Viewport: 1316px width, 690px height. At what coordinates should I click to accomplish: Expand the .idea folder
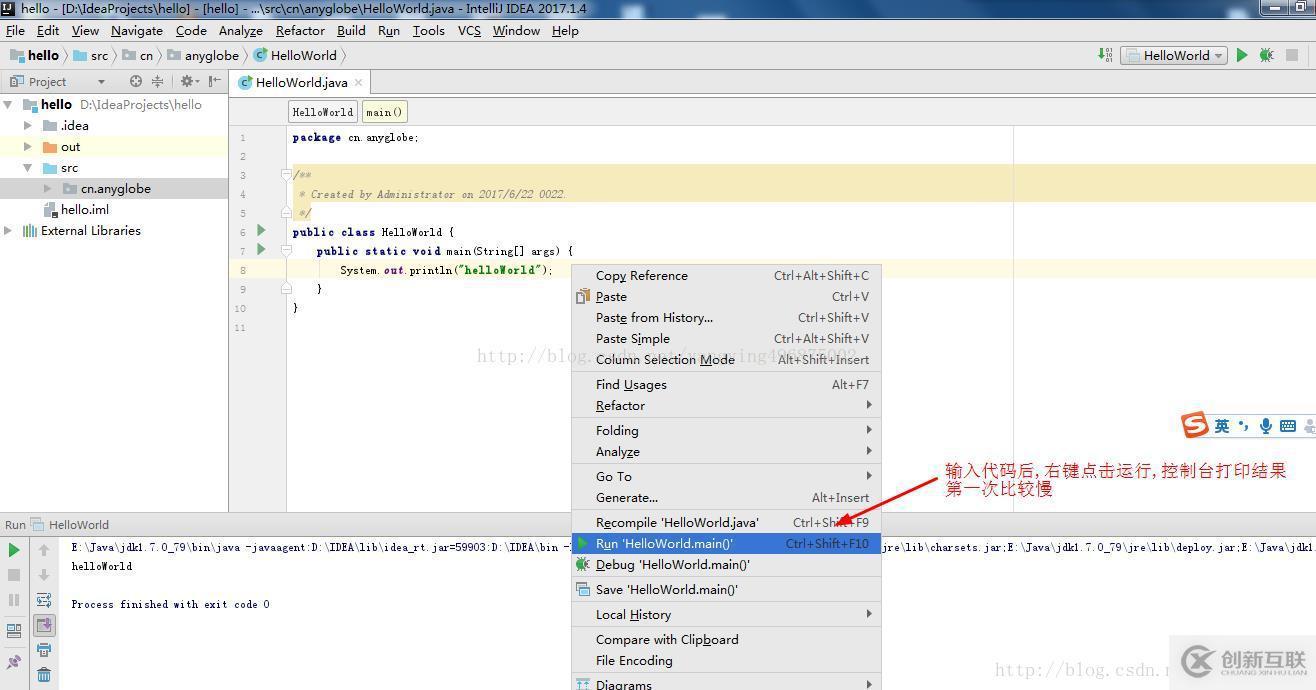28,125
